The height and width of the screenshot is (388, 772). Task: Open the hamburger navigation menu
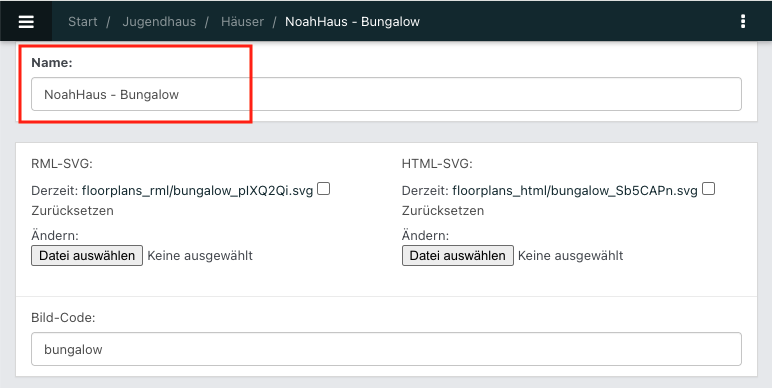click(x=26, y=21)
